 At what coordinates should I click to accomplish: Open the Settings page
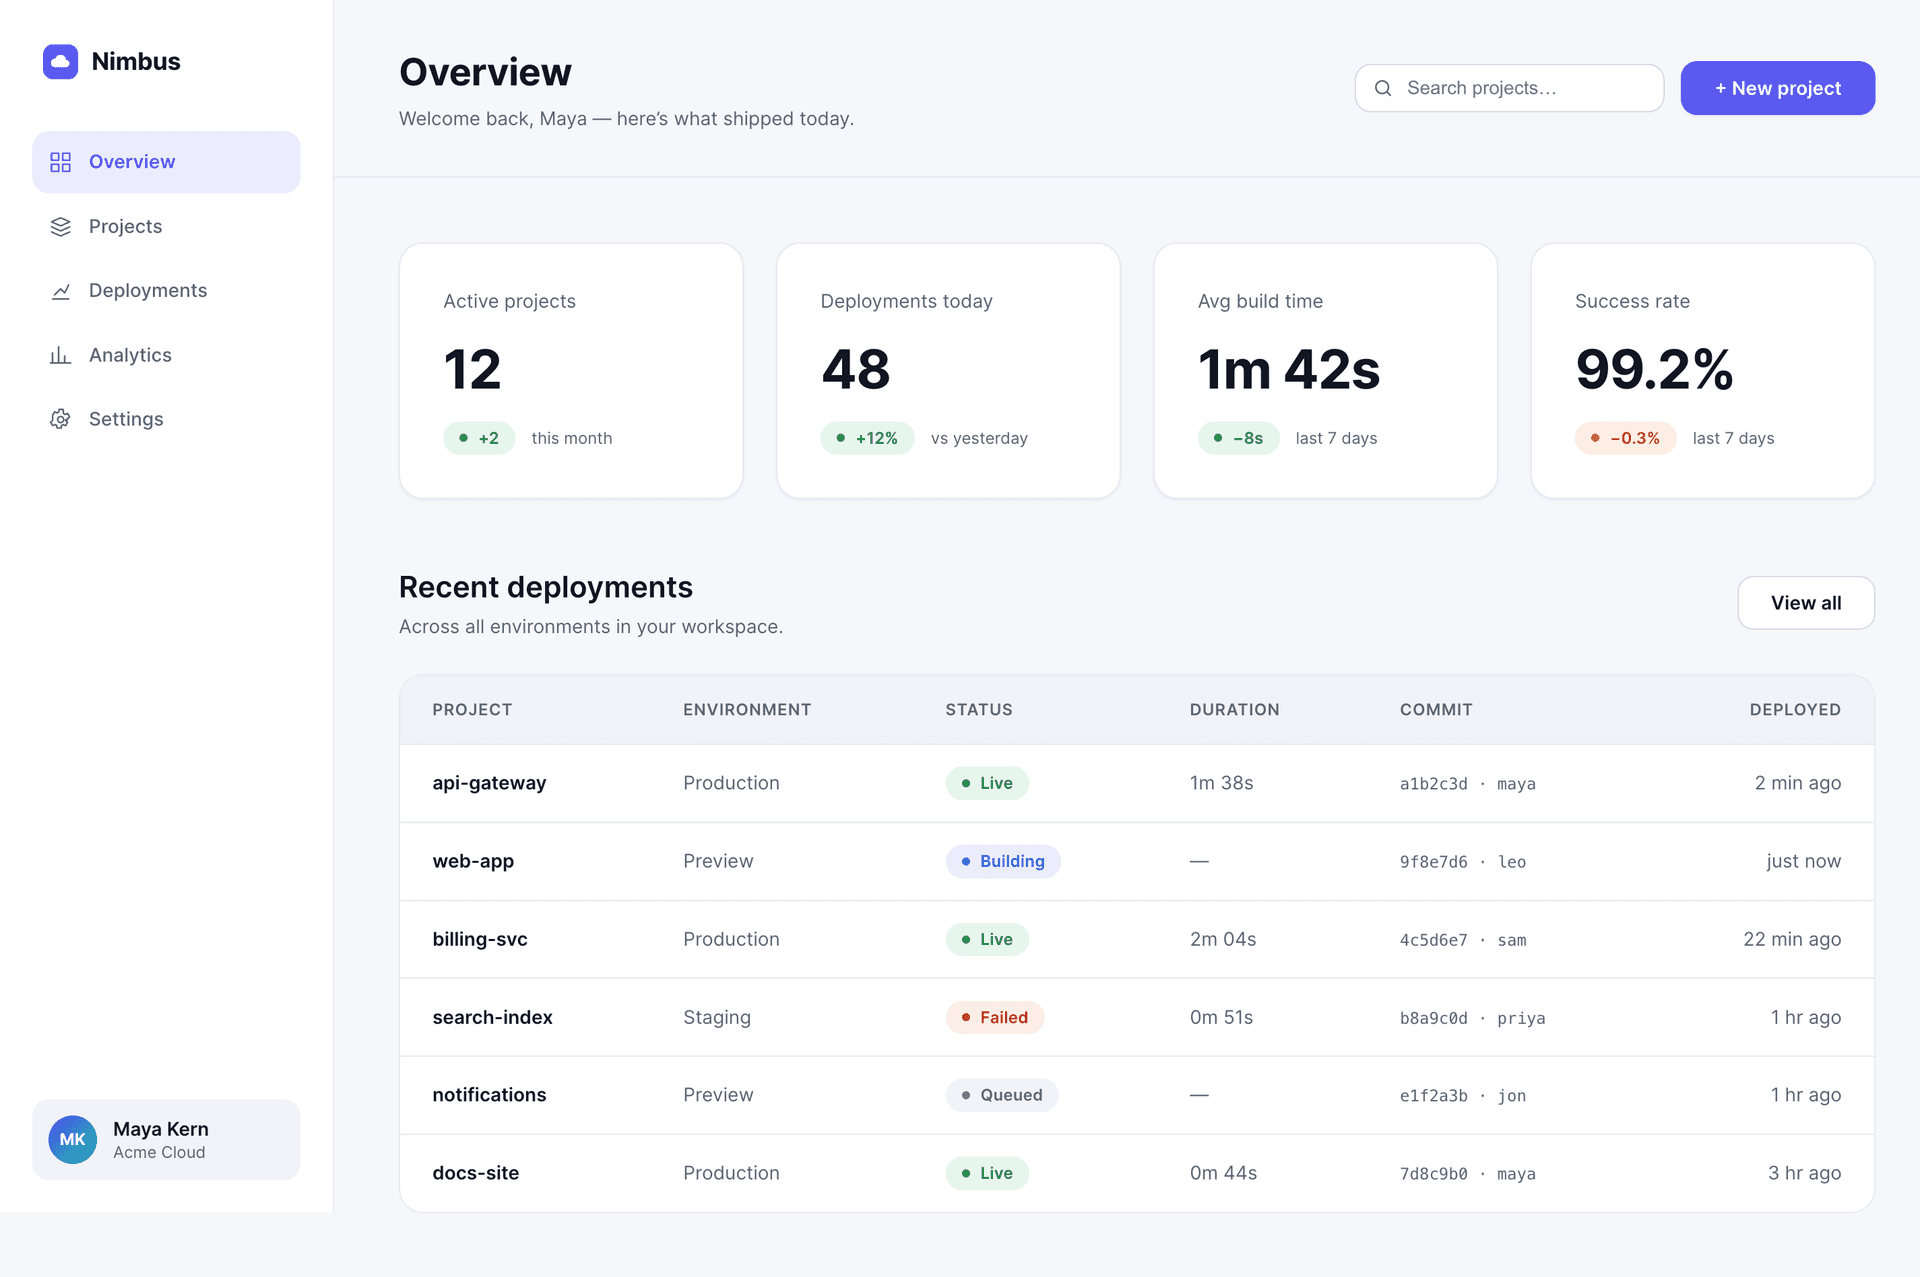(x=166, y=419)
